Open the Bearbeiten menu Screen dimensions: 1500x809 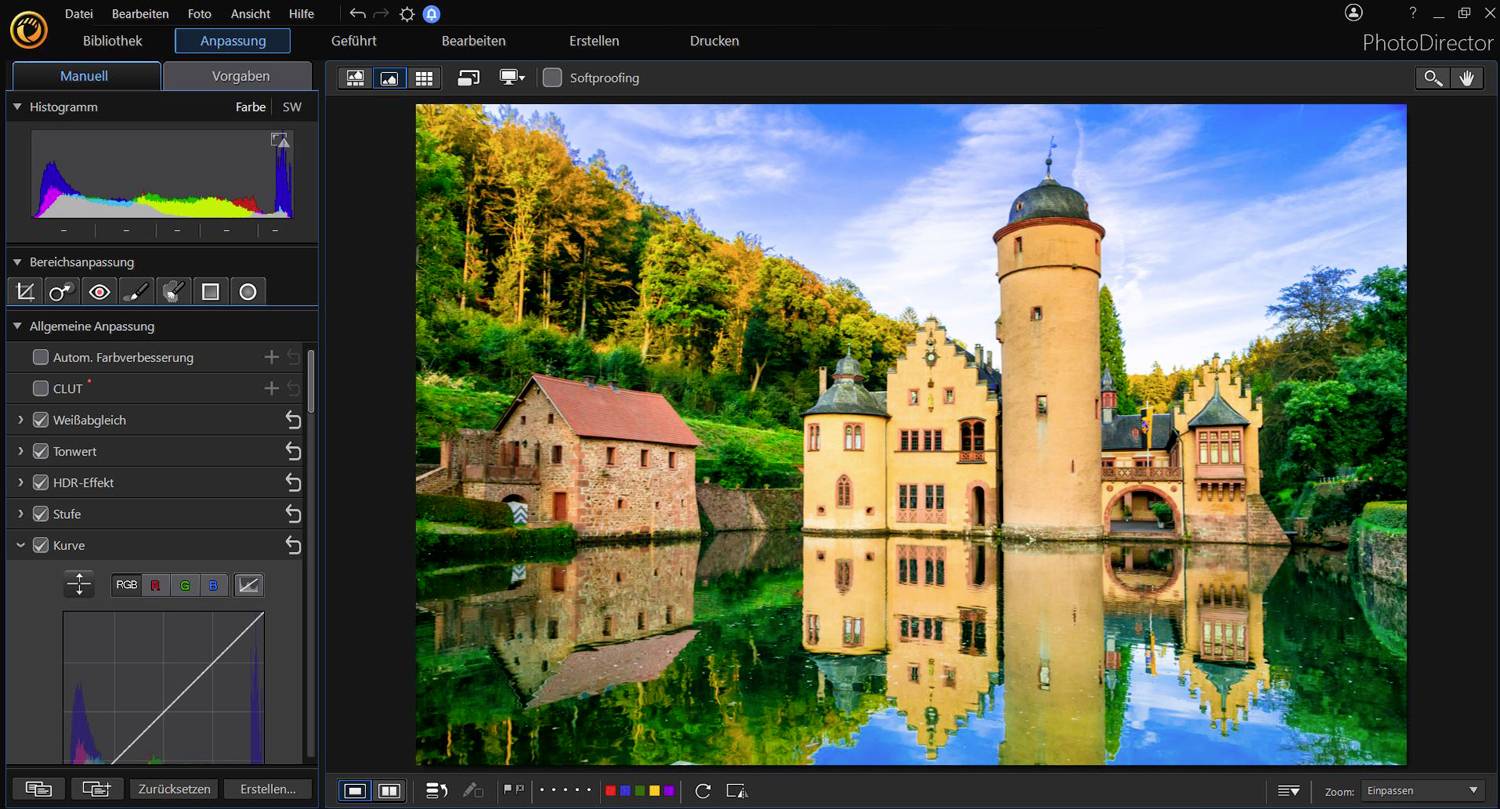139,13
